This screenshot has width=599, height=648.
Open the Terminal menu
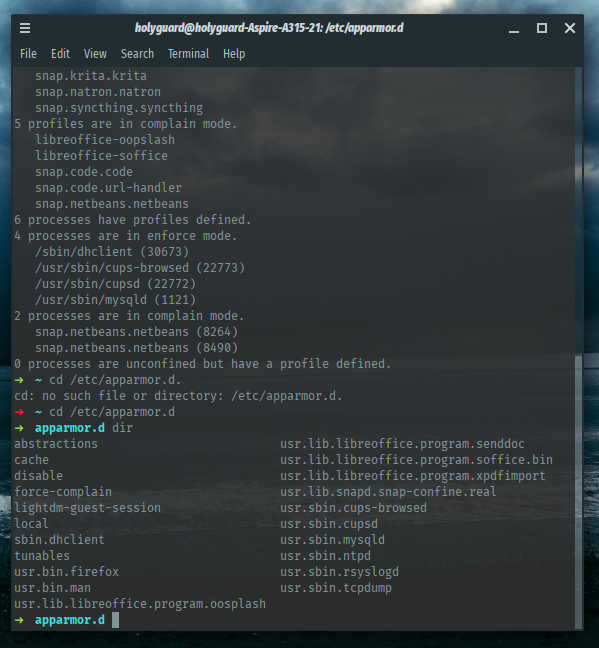coord(189,54)
